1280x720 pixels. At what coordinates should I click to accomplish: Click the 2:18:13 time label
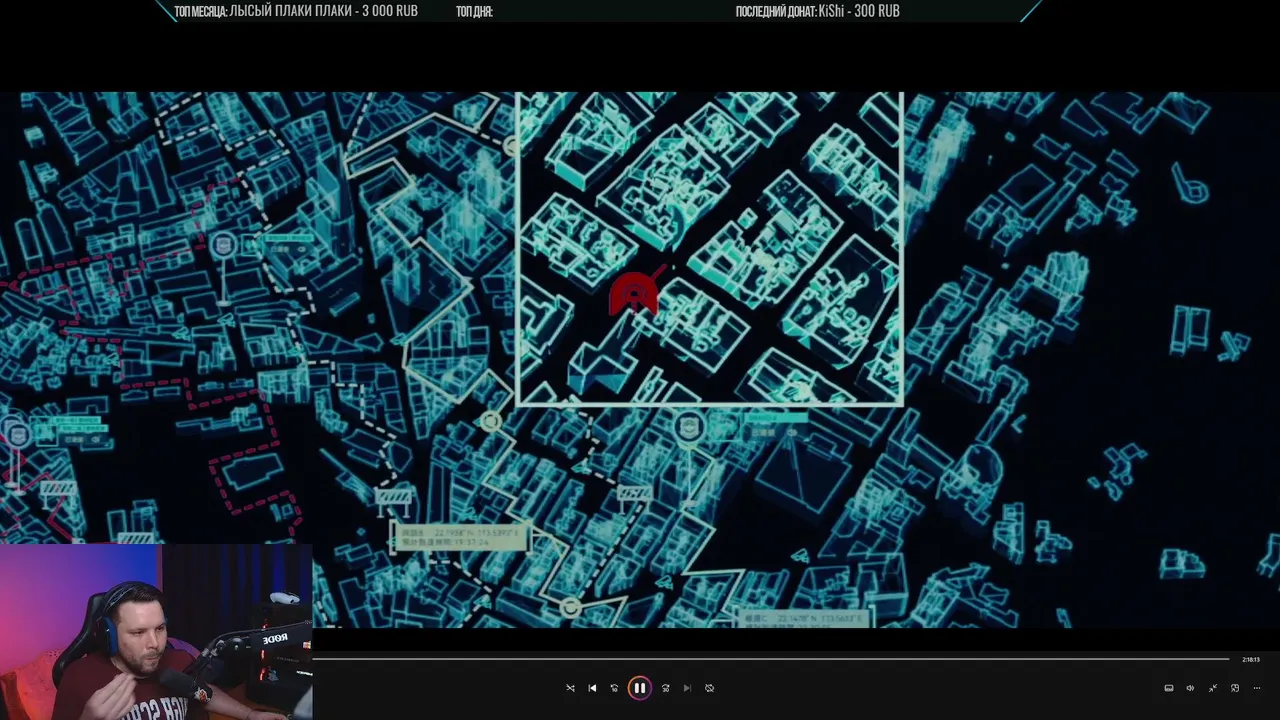click(1250, 660)
